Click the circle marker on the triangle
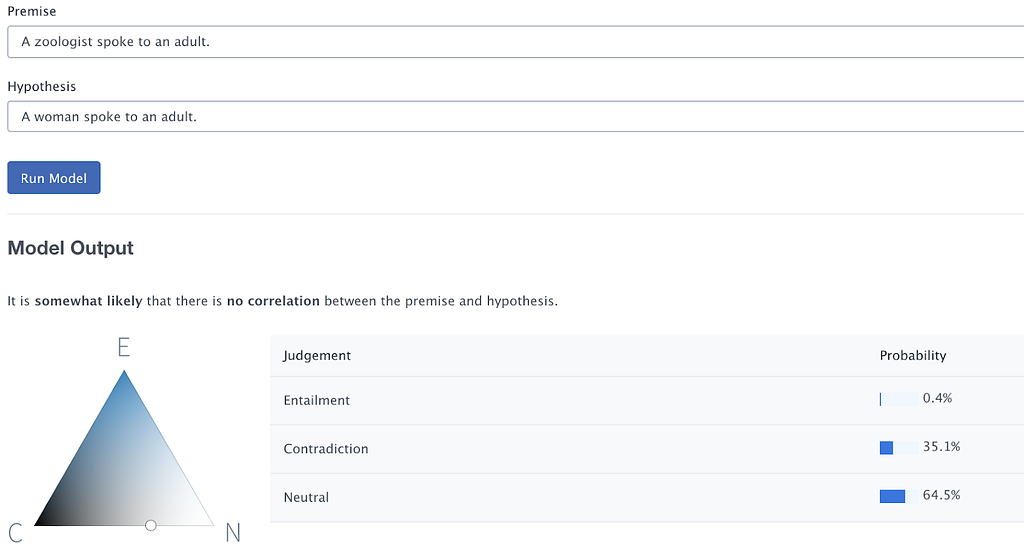The image size is (1024, 560). pyautogui.click(x=151, y=525)
